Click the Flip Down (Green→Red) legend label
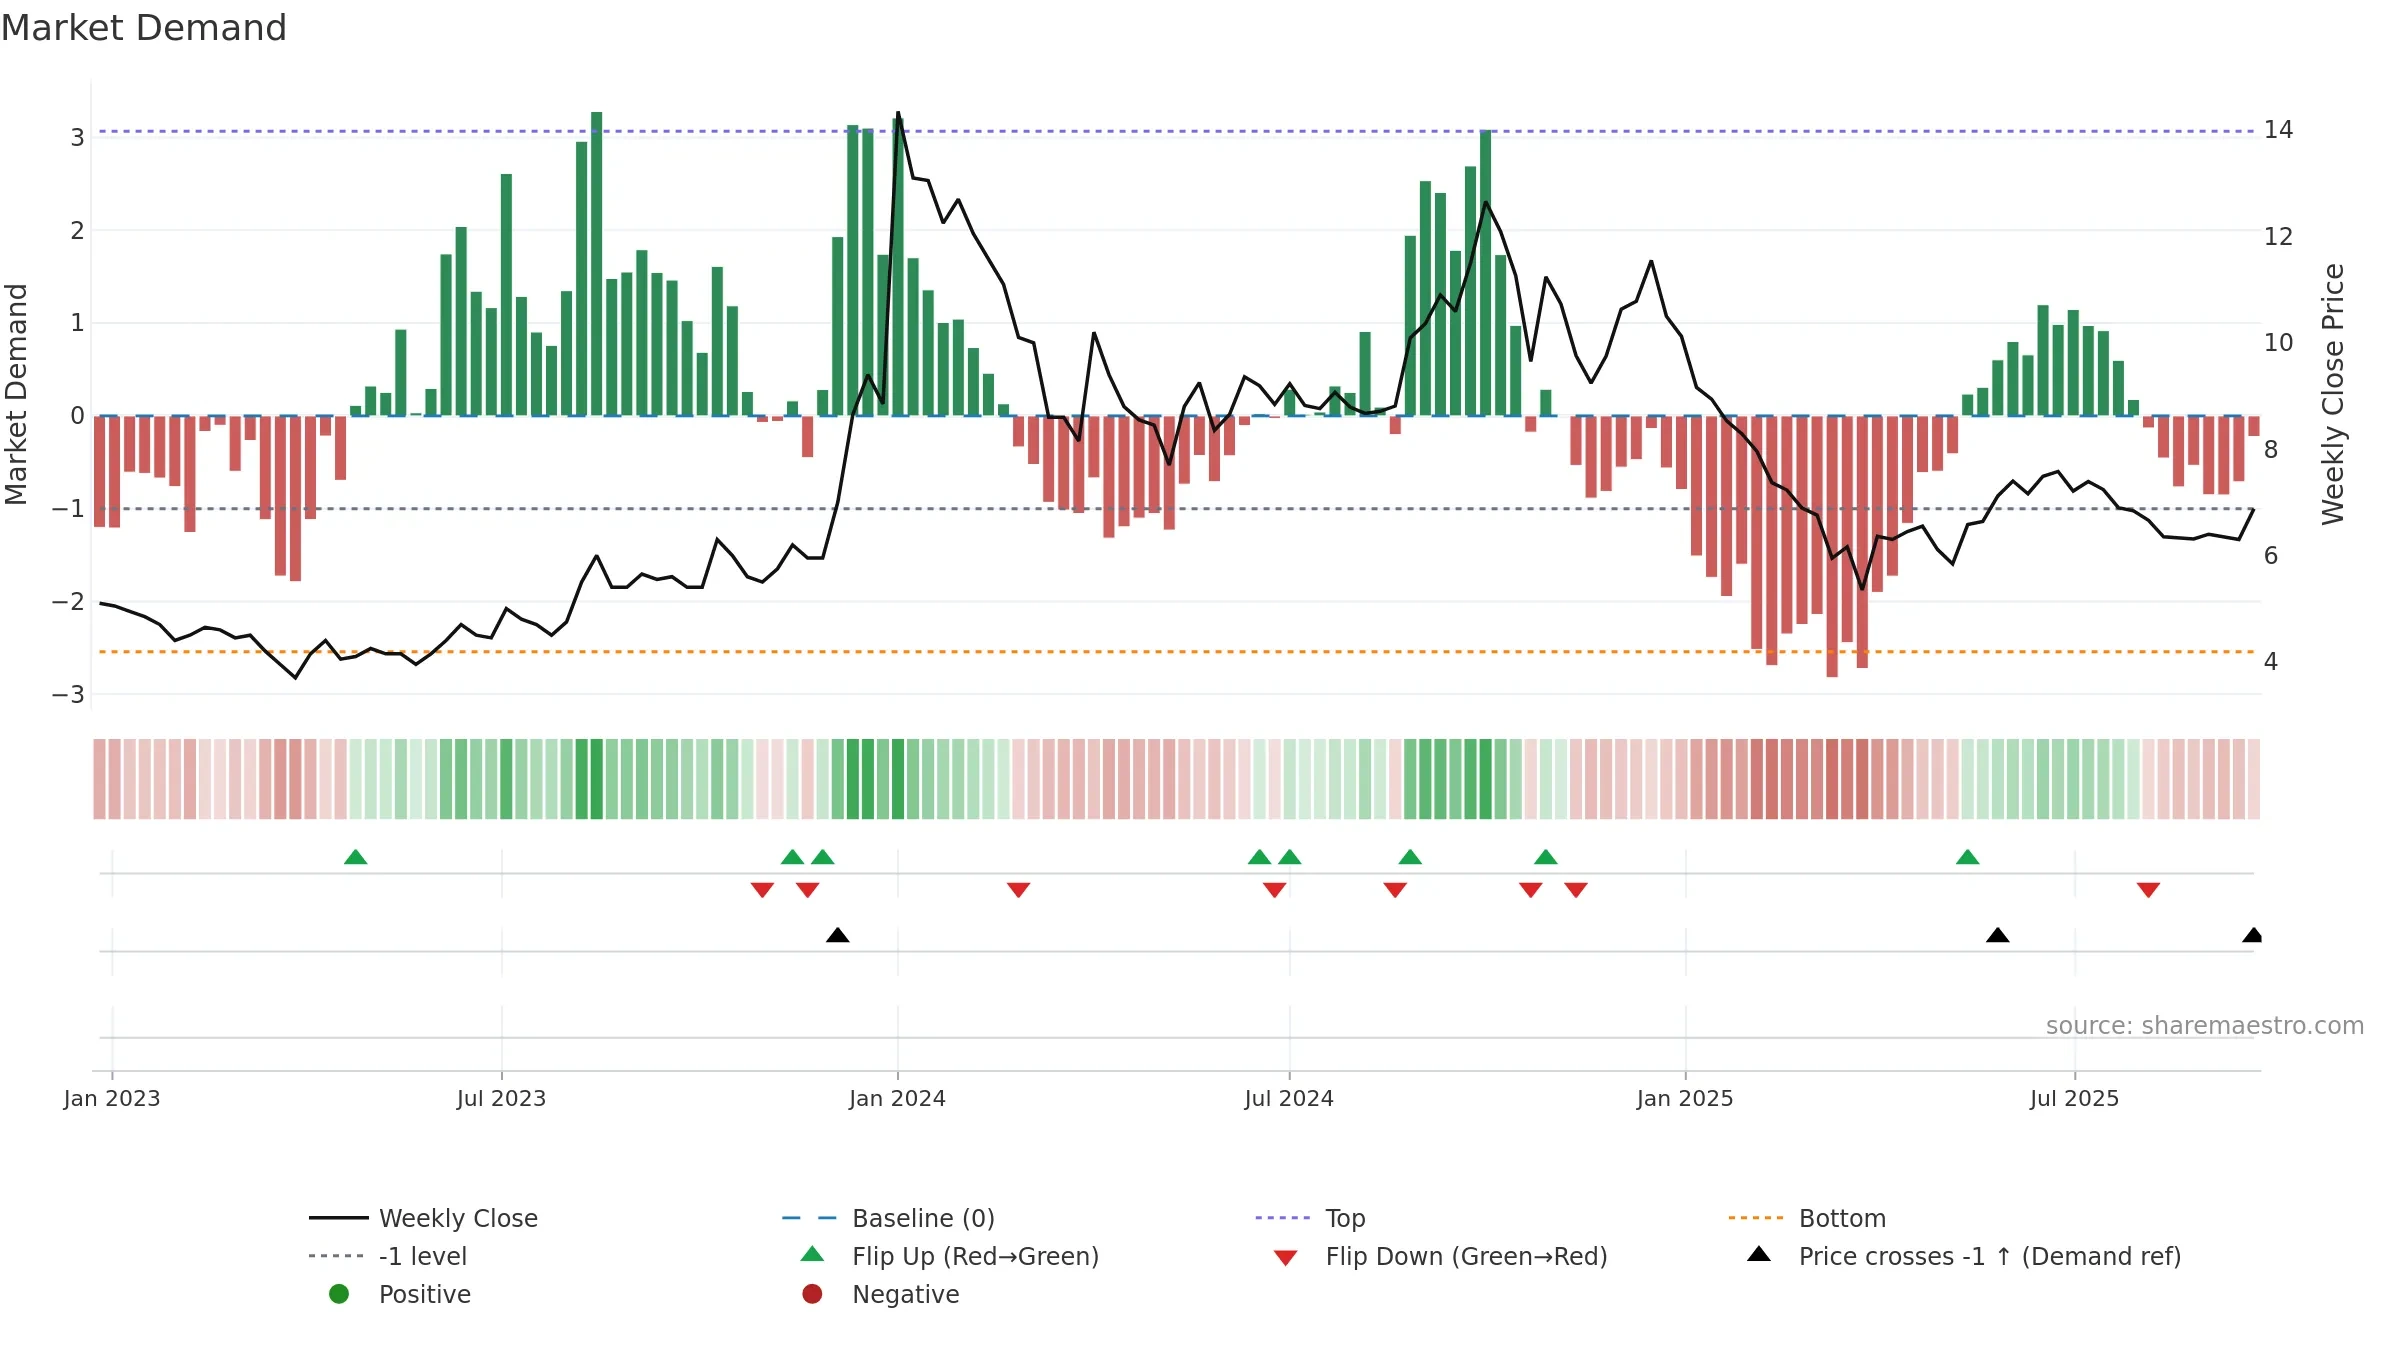Viewport: 2400px width, 1350px height. click(x=1466, y=1256)
